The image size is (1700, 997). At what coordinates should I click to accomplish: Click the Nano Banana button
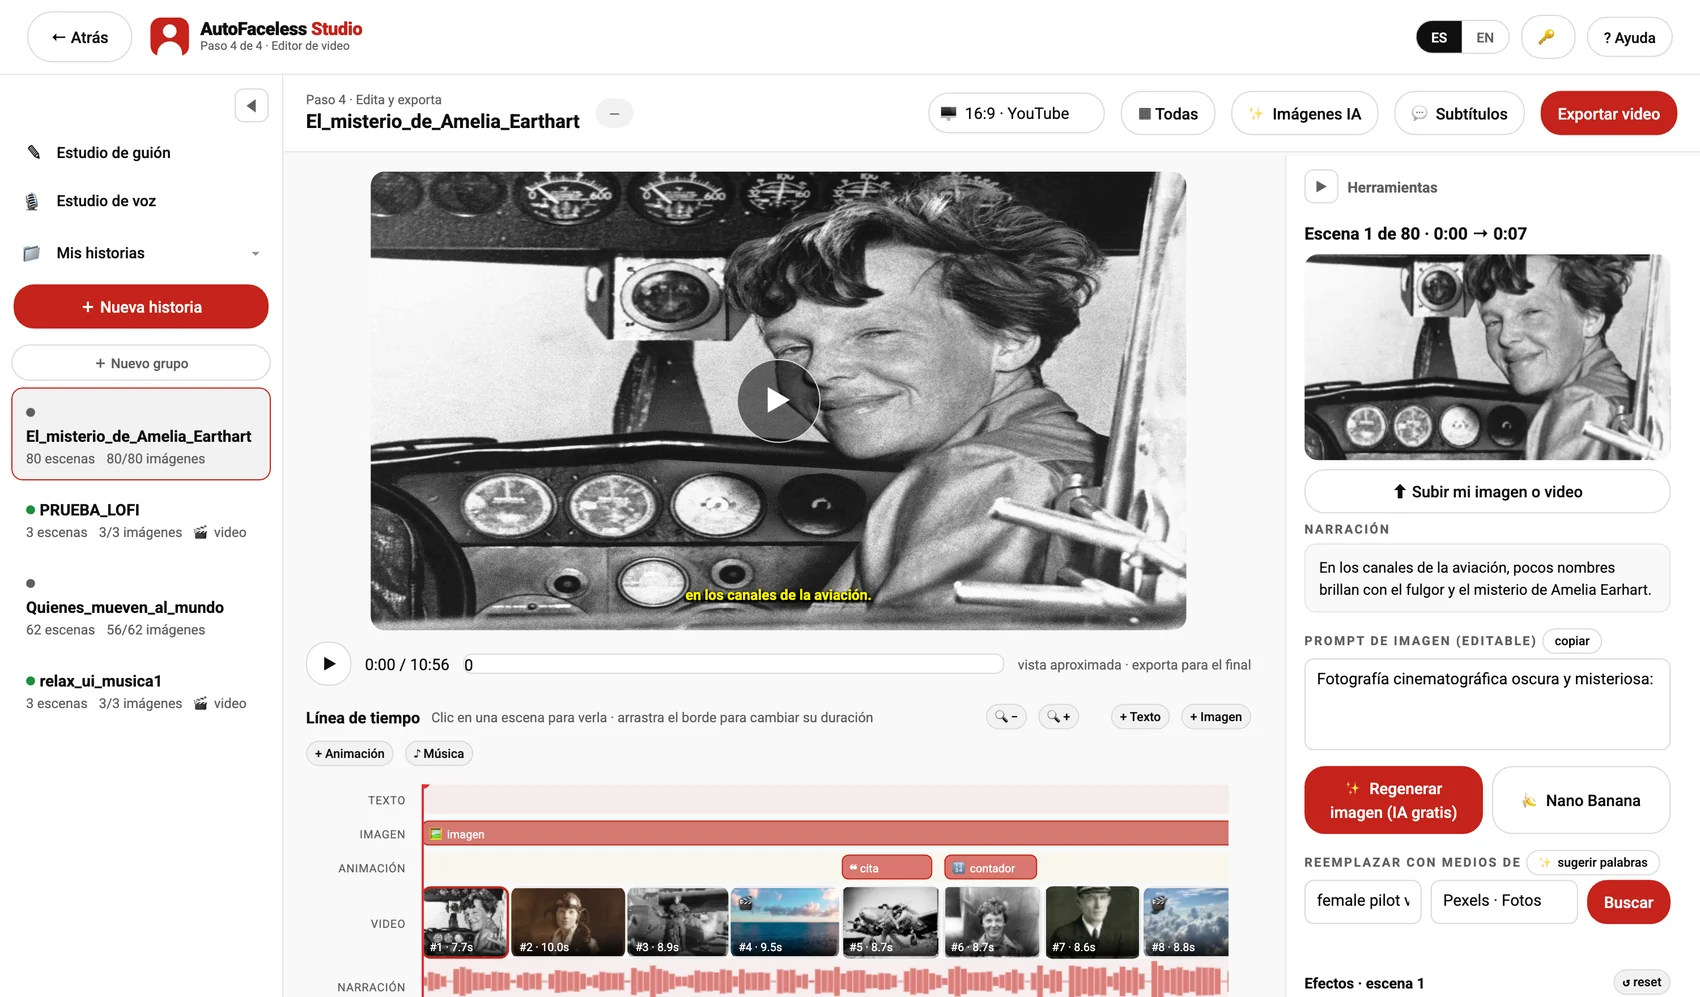(x=1581, y=800)
